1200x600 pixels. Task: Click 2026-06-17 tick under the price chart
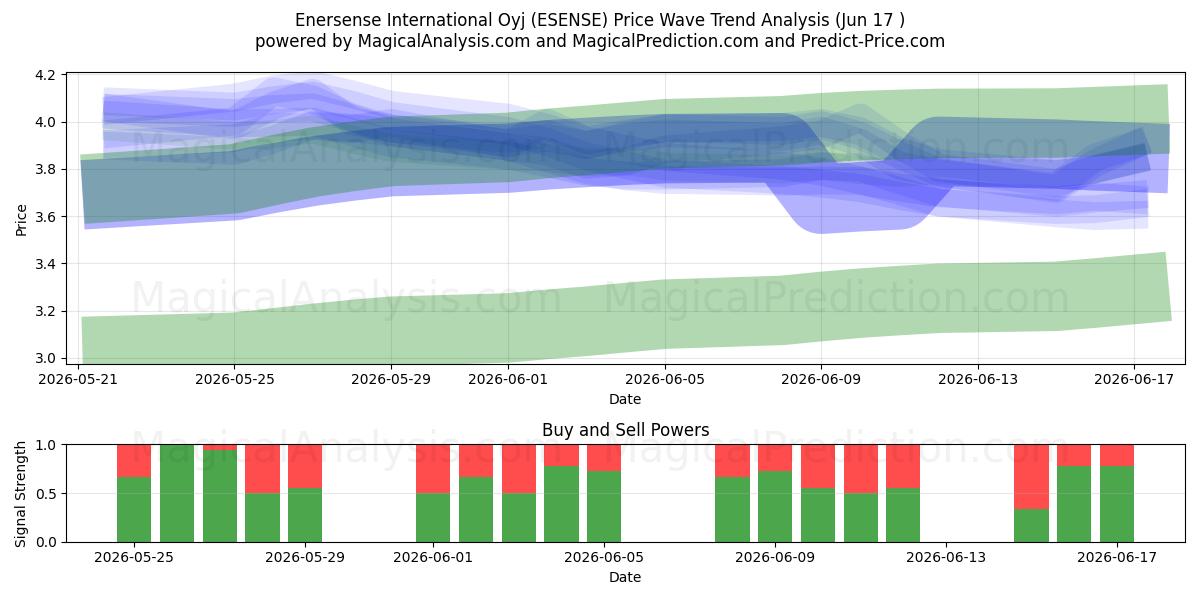pyautogui.click(x=1133, y=380)
